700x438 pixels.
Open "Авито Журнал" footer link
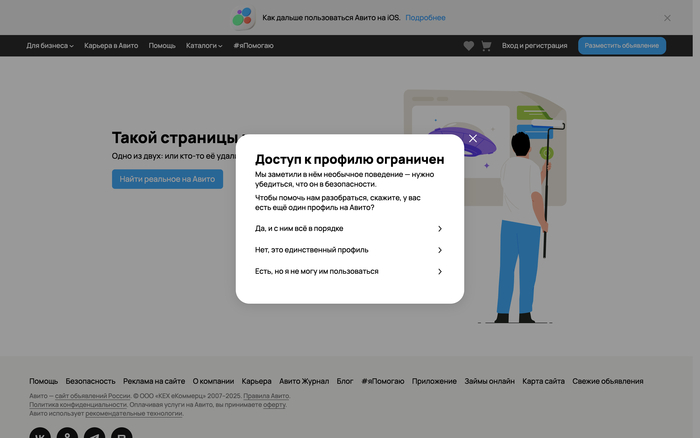coord(304,381)
